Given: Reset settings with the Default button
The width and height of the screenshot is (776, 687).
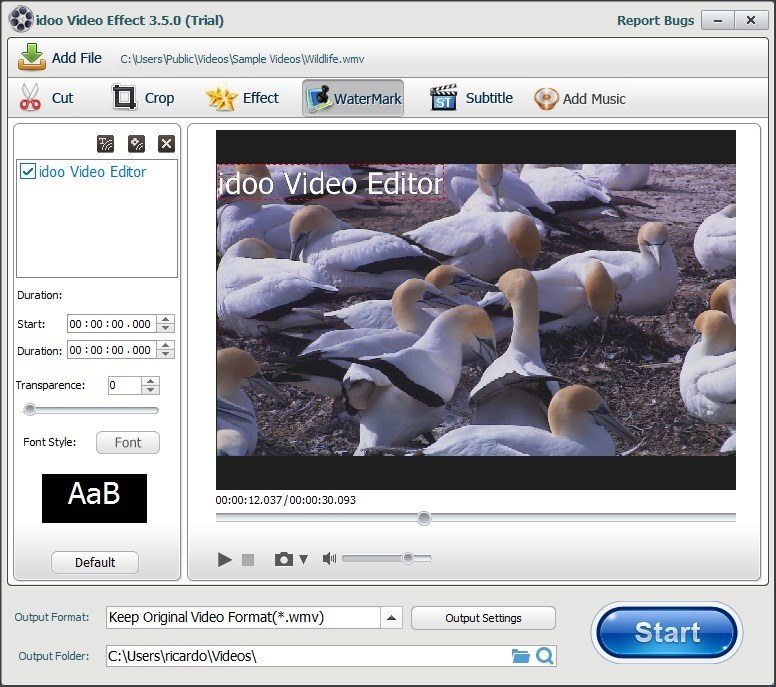Looking at the screenshot, I should click(x=95, y=562).
